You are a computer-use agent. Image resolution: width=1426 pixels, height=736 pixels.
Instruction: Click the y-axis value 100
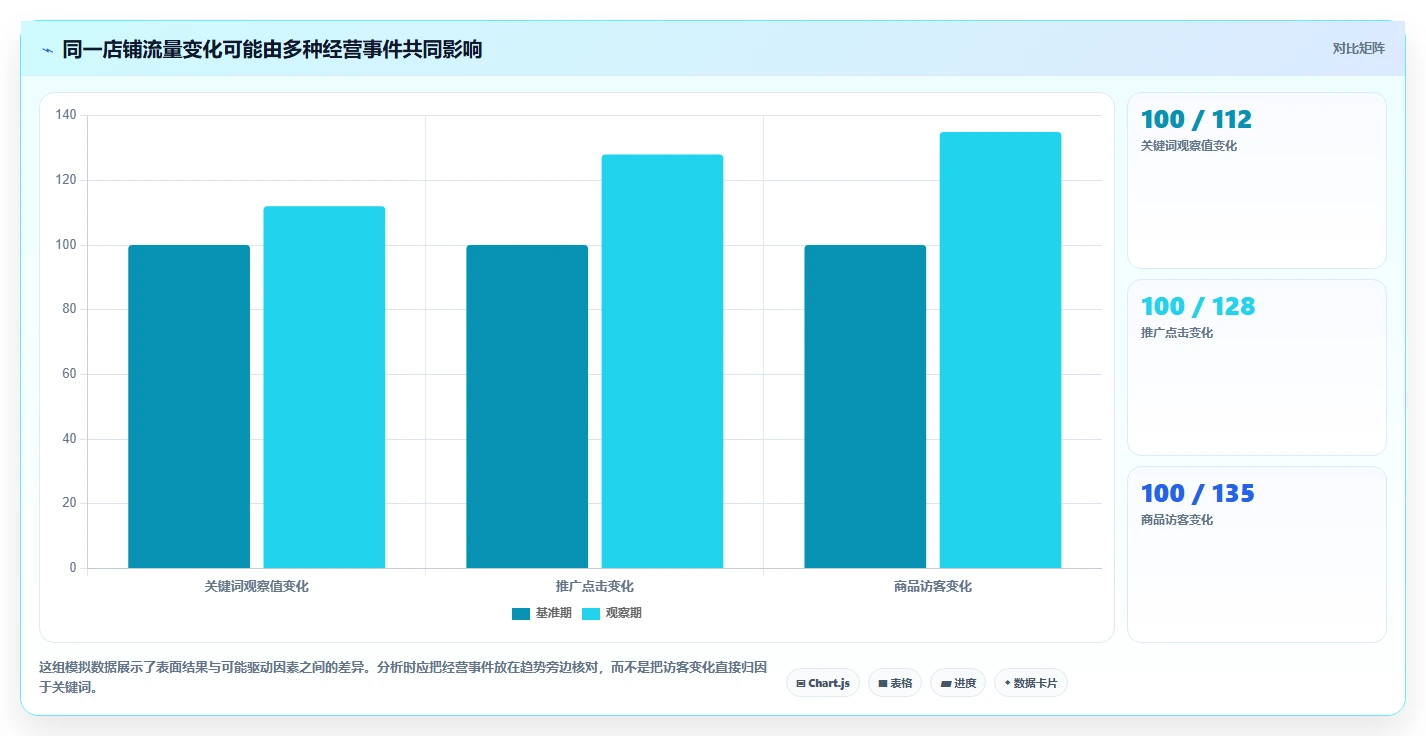pos(66,245)
